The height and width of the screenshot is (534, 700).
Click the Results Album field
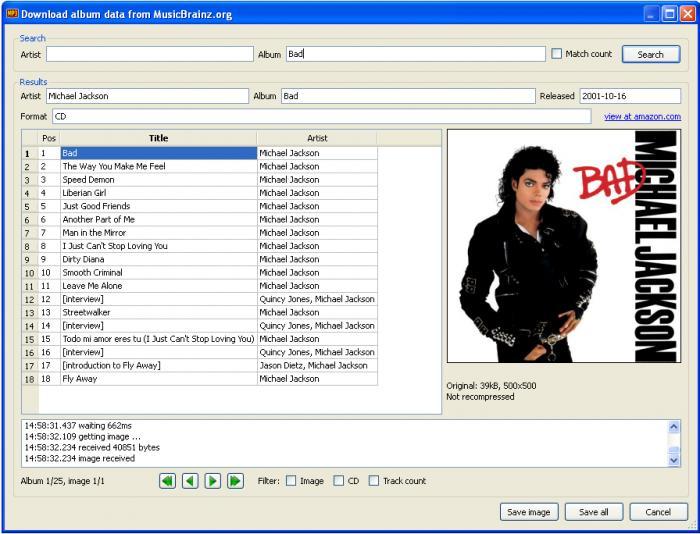[x=408, y=96]
